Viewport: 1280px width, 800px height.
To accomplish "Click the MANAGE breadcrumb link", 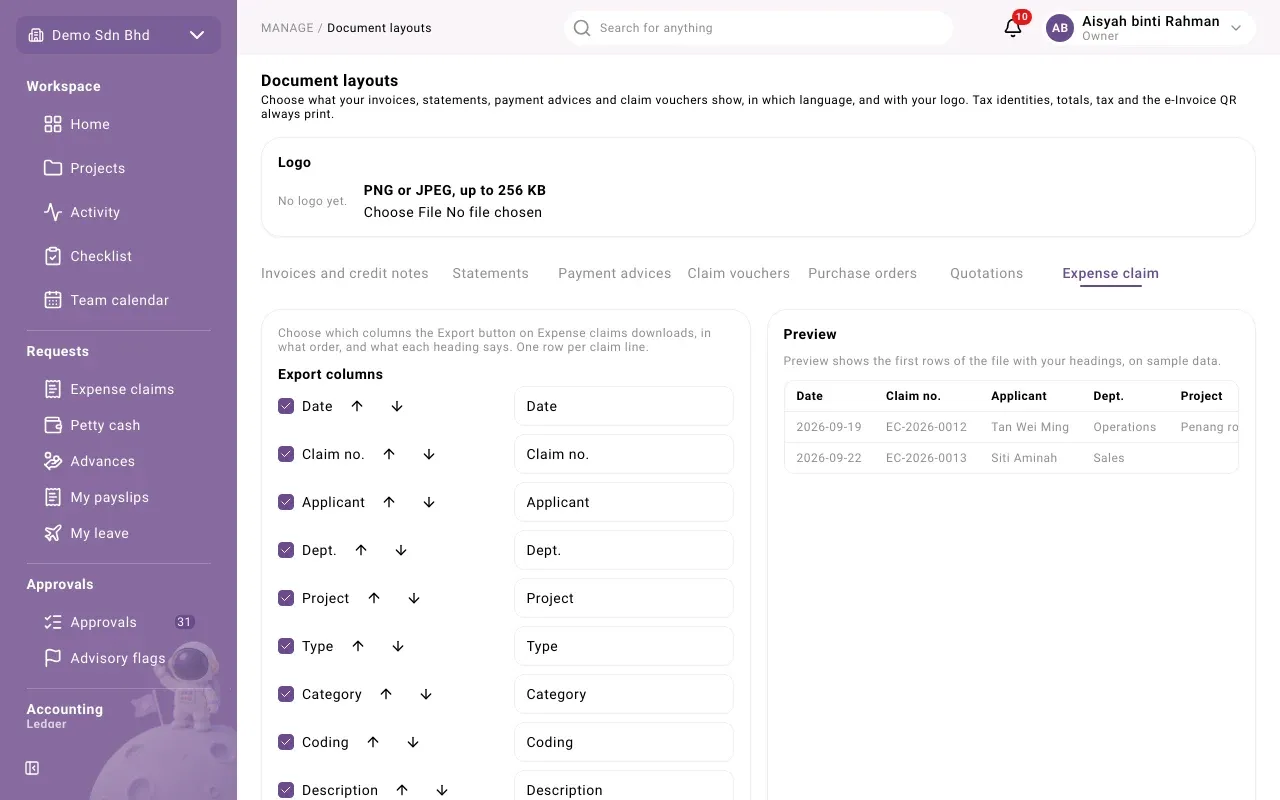I will click(287, 28).
